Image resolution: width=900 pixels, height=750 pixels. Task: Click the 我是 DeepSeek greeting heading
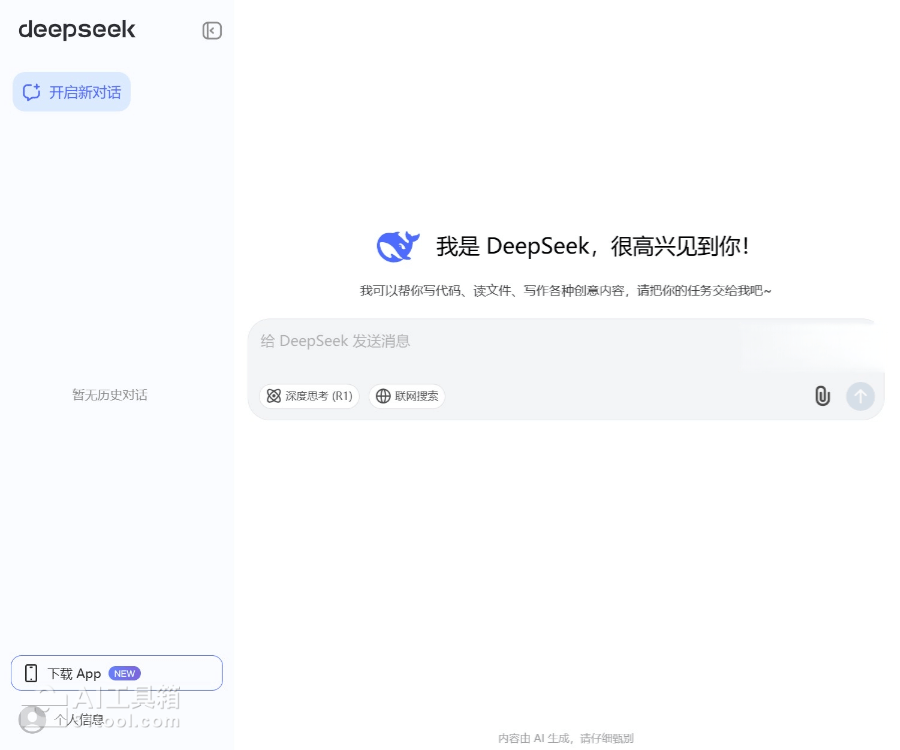point(592,246)
